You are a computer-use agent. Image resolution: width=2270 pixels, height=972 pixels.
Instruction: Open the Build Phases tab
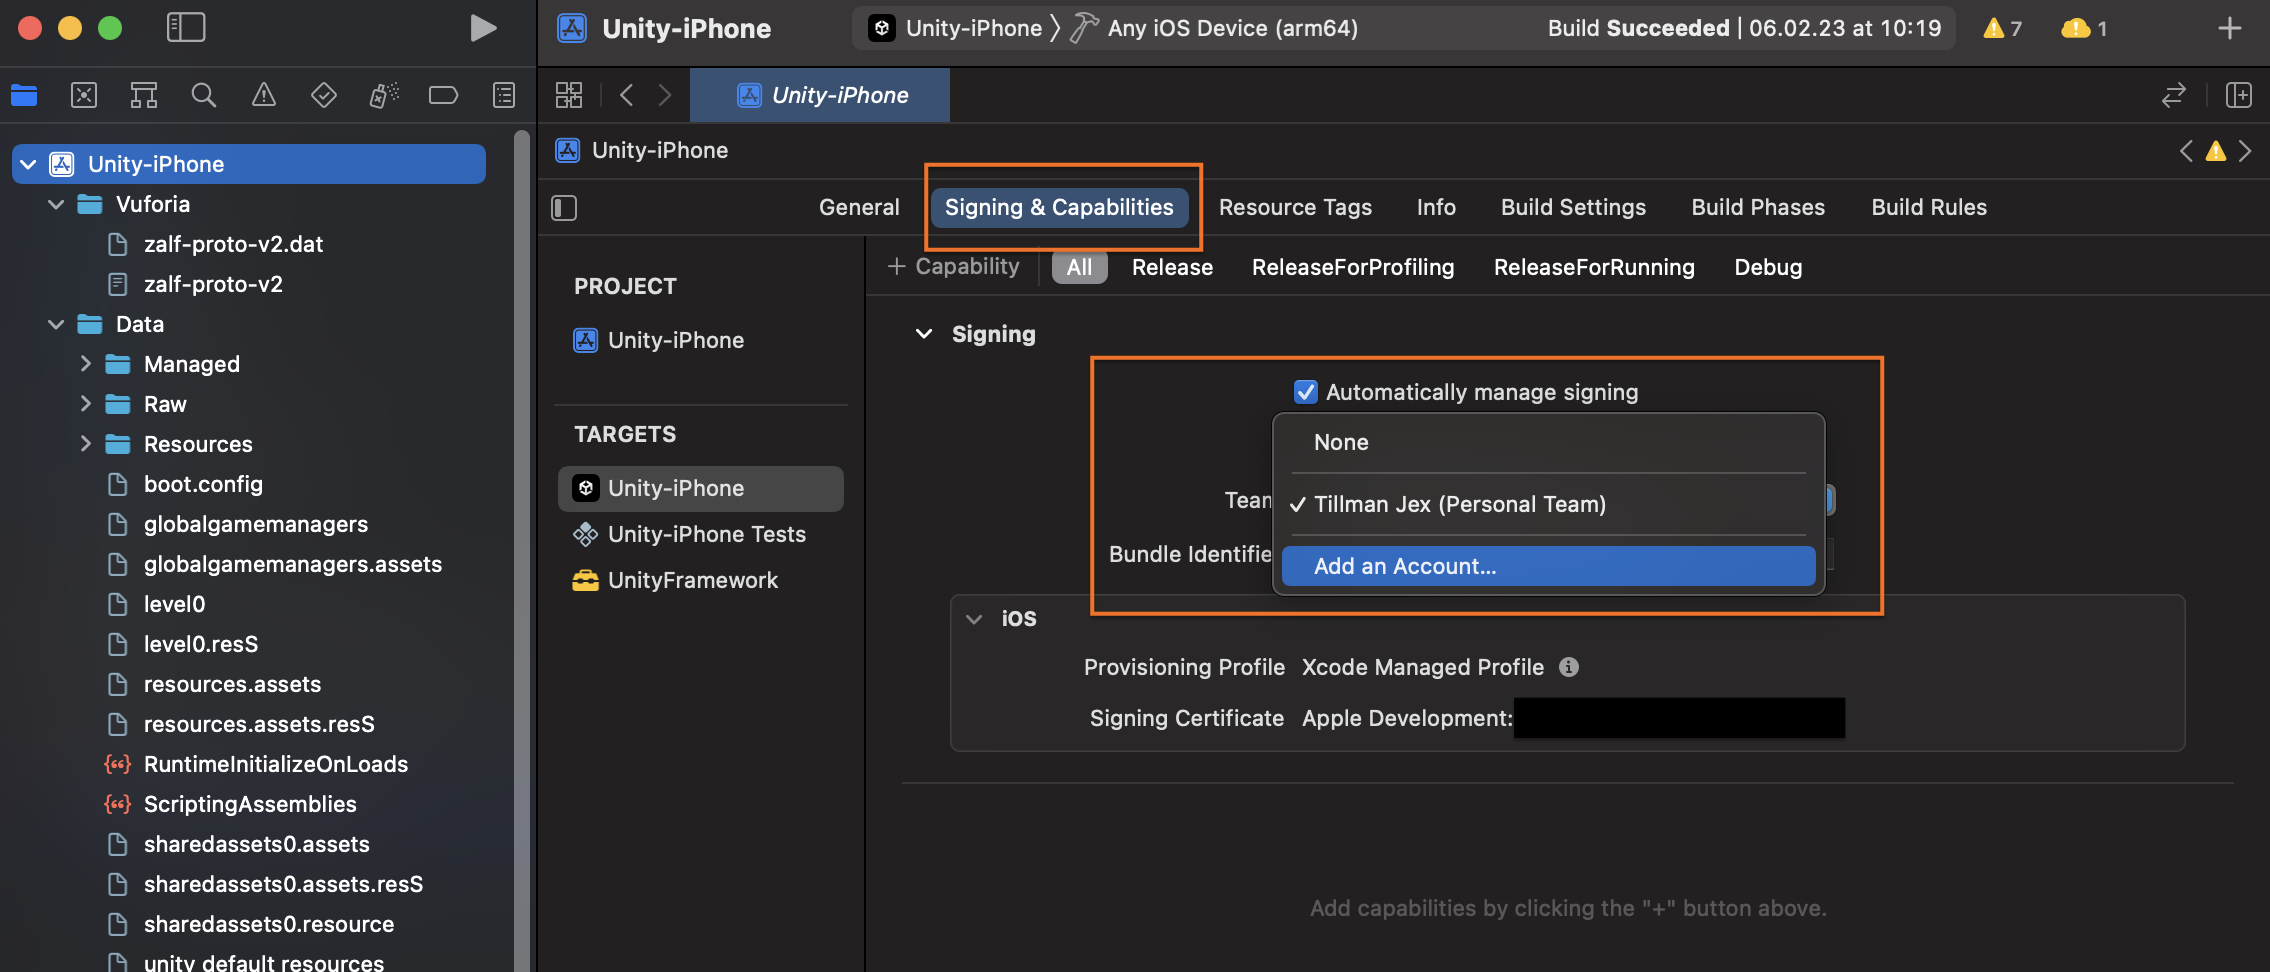tap(1758, 207)
